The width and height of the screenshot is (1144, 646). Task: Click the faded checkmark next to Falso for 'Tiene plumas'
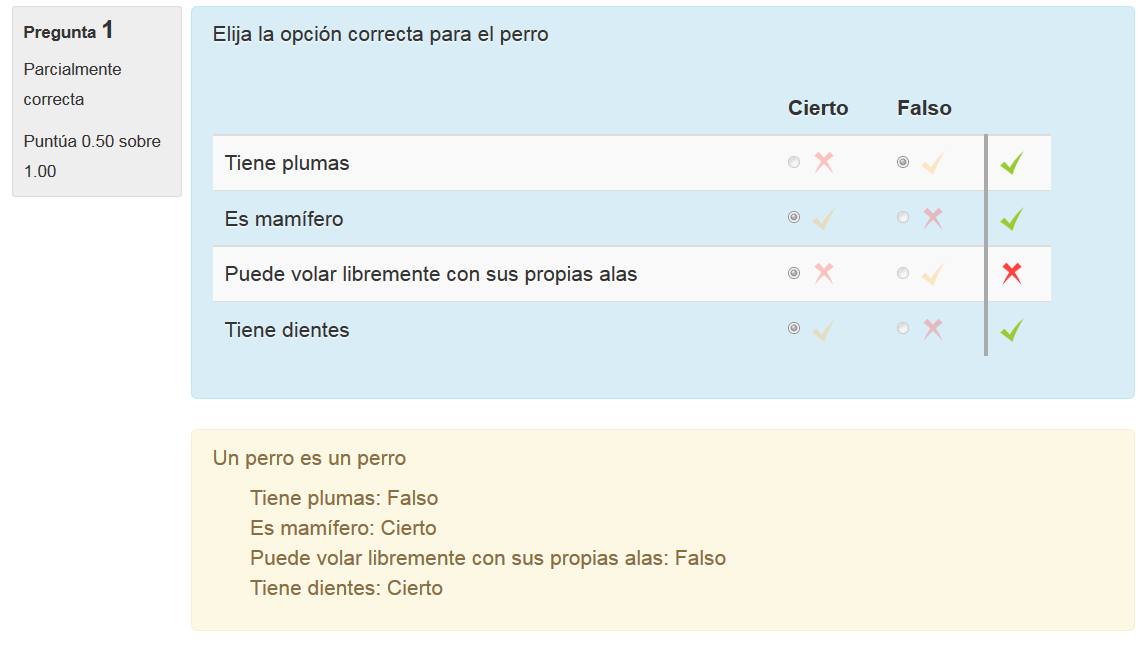pyautogui.click(x=932, y=162)
